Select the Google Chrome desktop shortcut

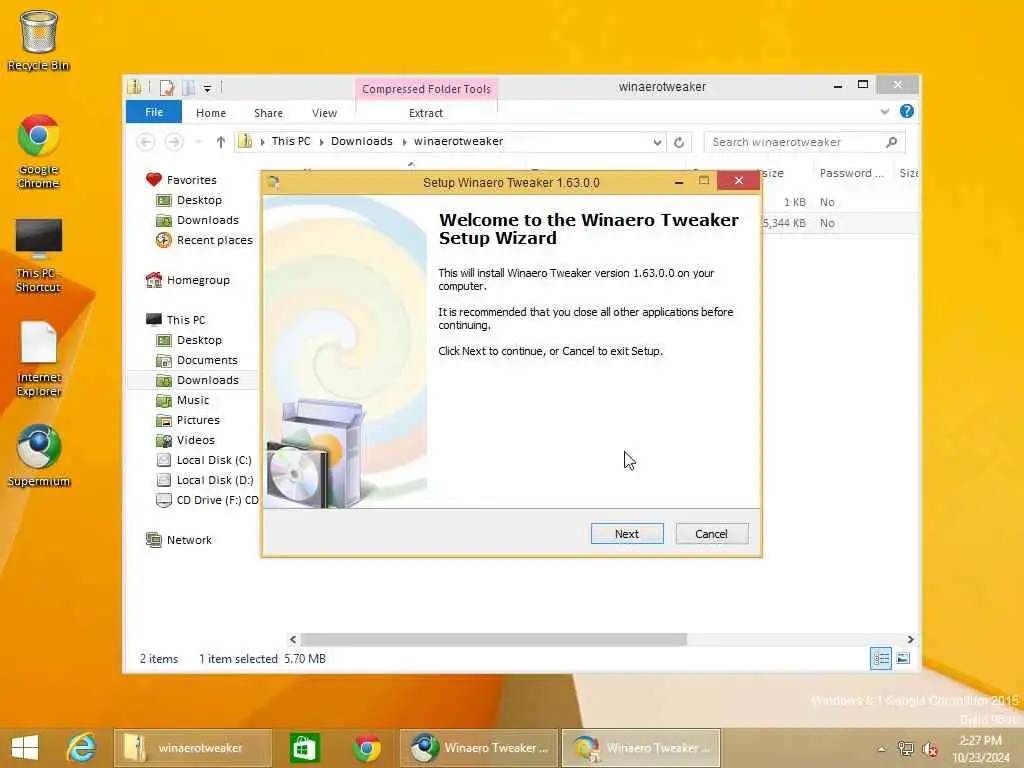point(38,152)
